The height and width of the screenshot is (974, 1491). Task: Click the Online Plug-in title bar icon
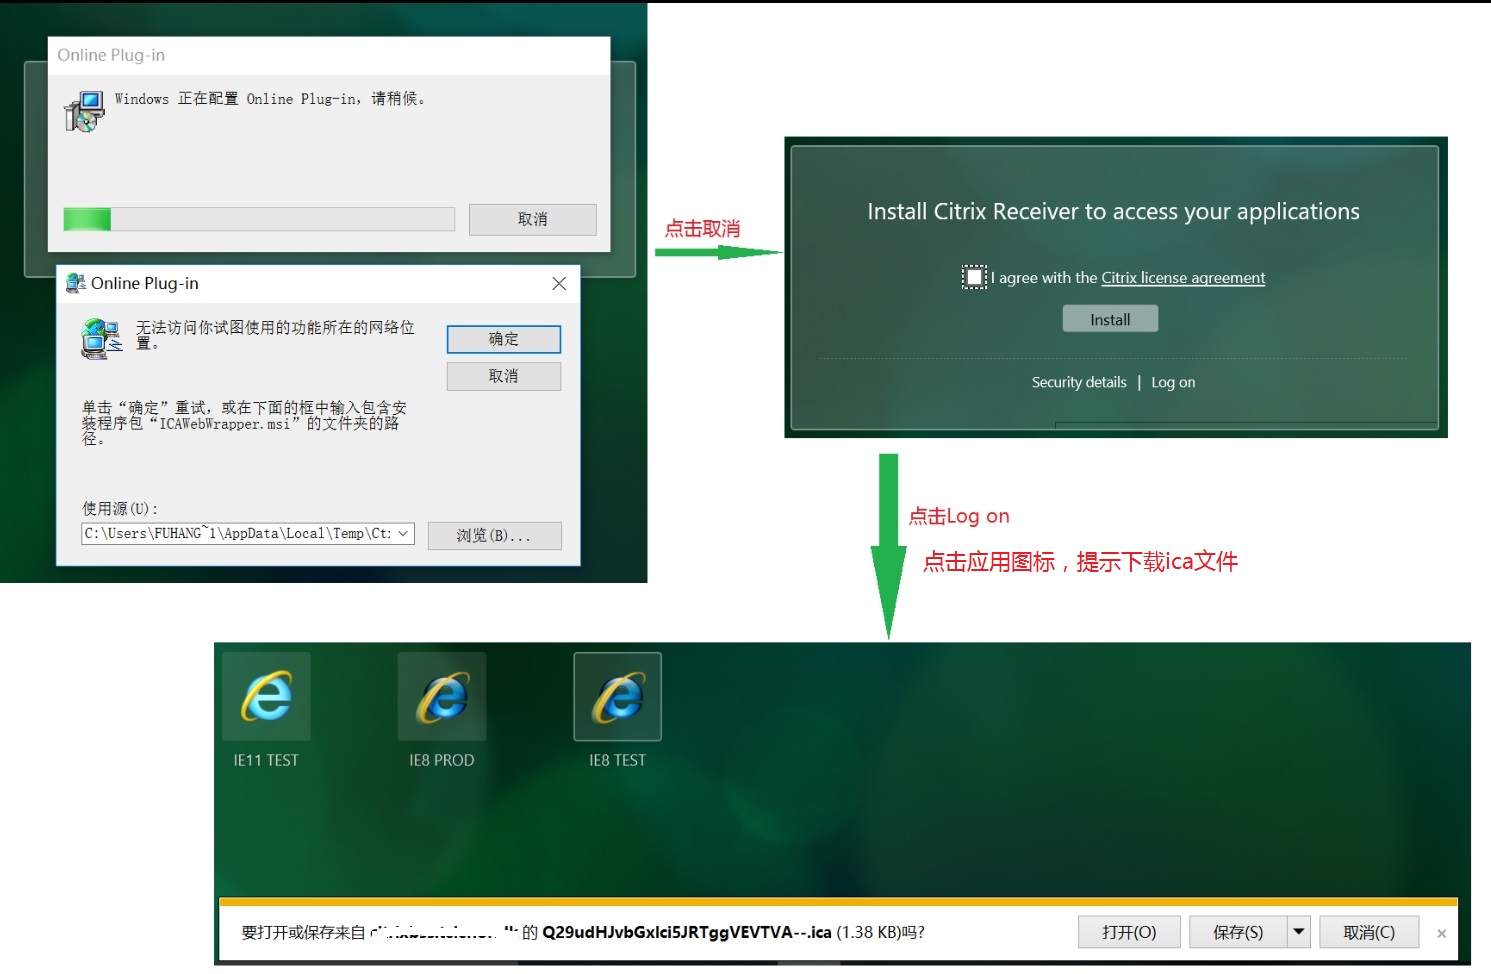[75, 284]
